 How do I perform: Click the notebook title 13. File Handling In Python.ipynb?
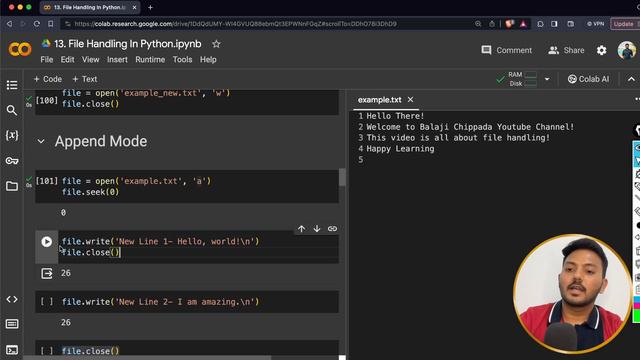click(128, 44)
